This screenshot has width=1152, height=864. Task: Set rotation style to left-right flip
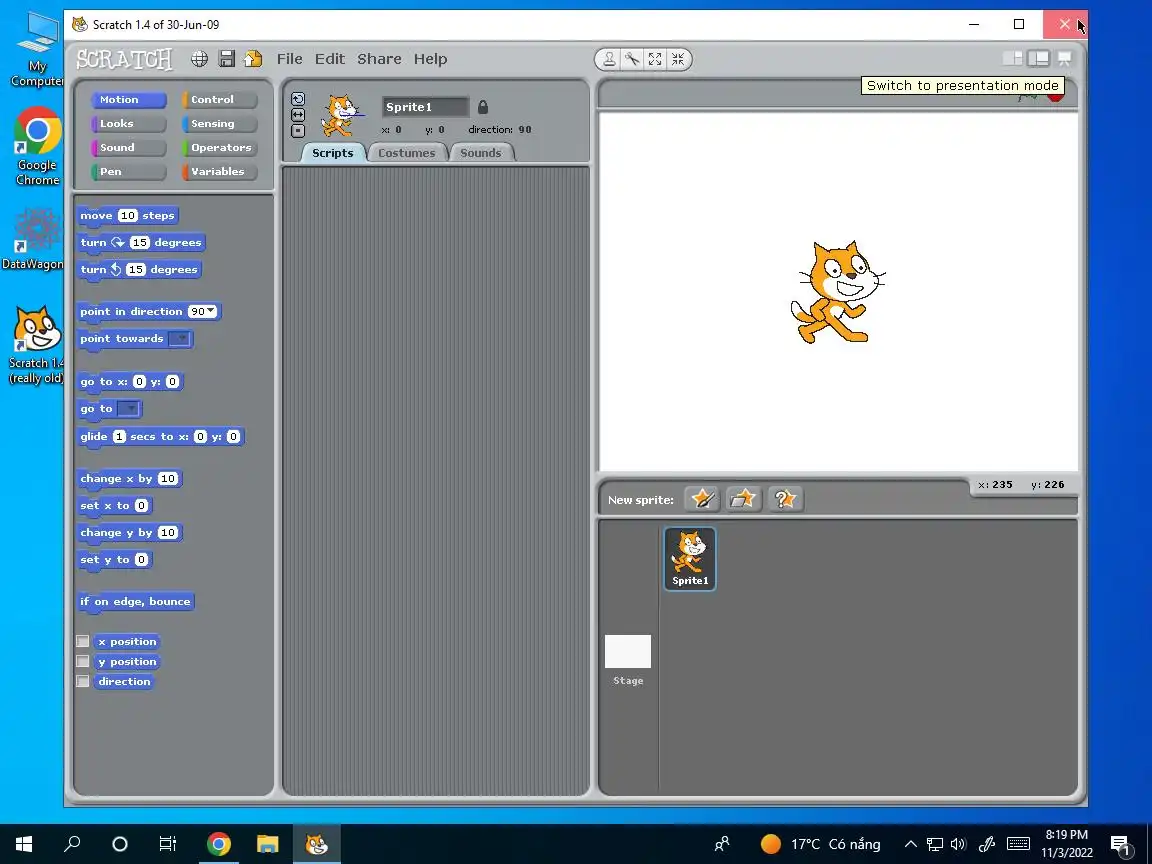pyautogui.click(x=298, y=115)
